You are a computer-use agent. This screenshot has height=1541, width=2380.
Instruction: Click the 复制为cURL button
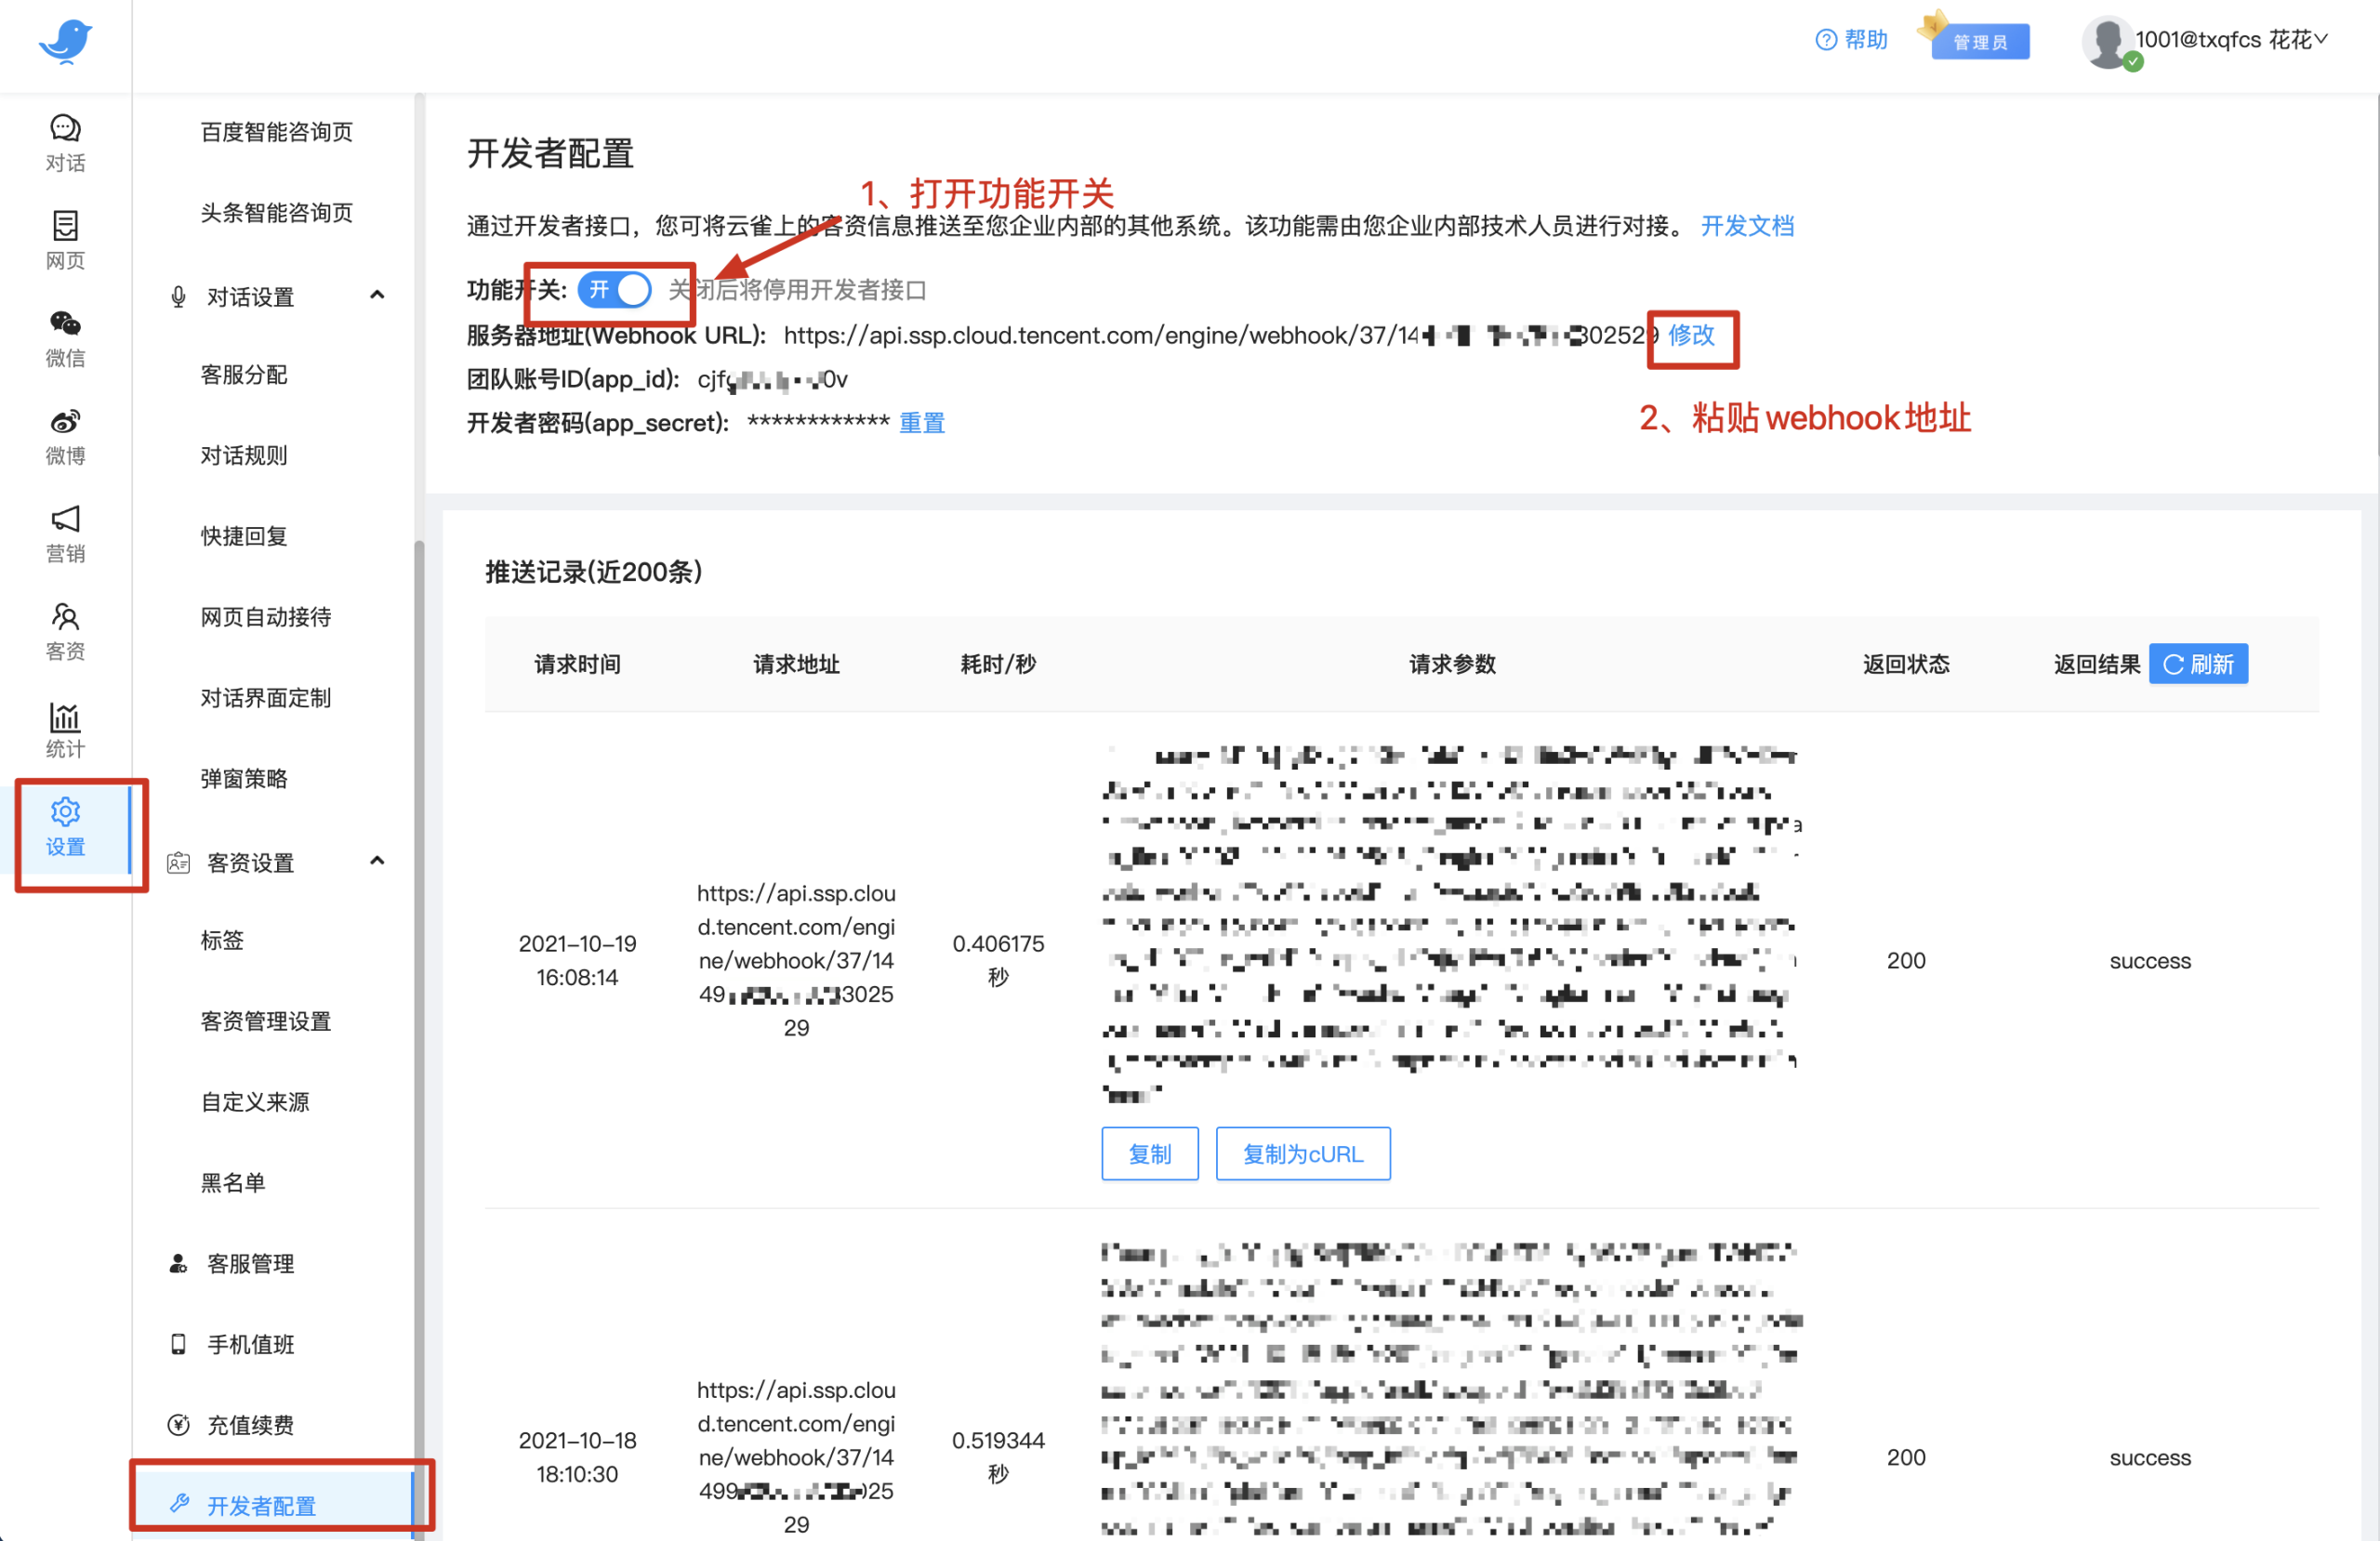tap(1303, 1154)
